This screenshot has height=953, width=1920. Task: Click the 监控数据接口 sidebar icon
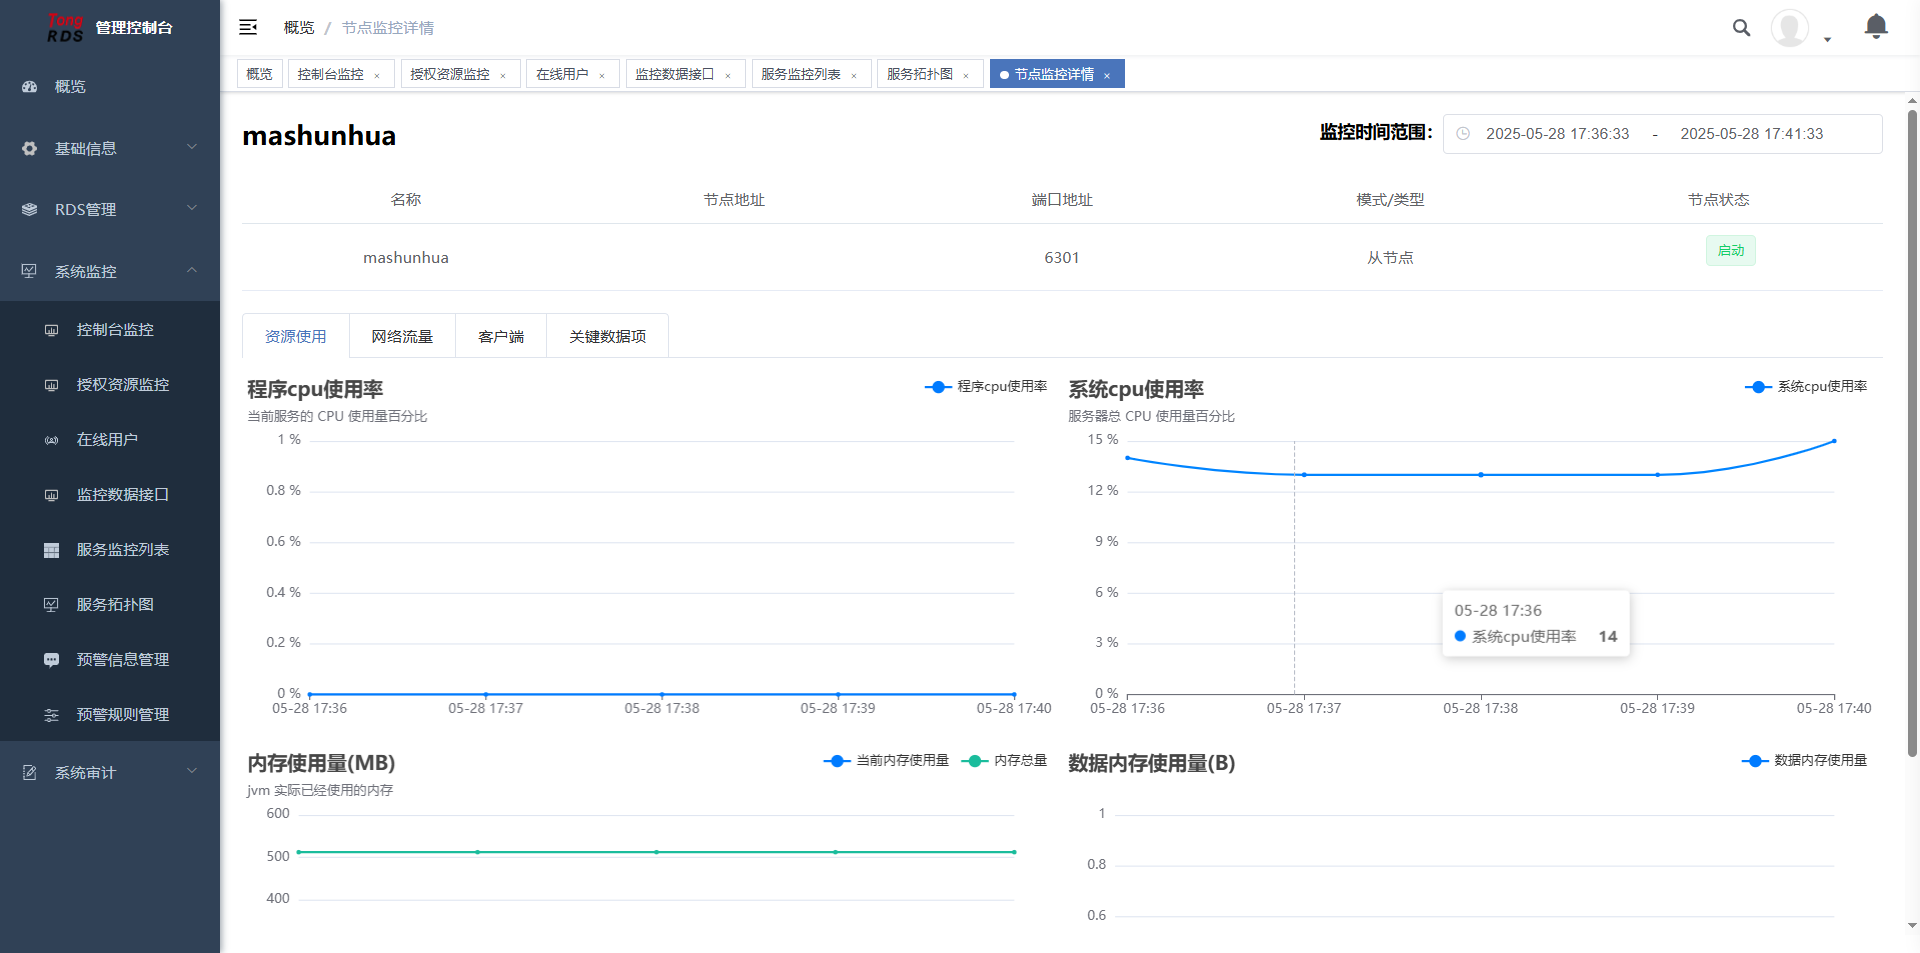[52, 495]
